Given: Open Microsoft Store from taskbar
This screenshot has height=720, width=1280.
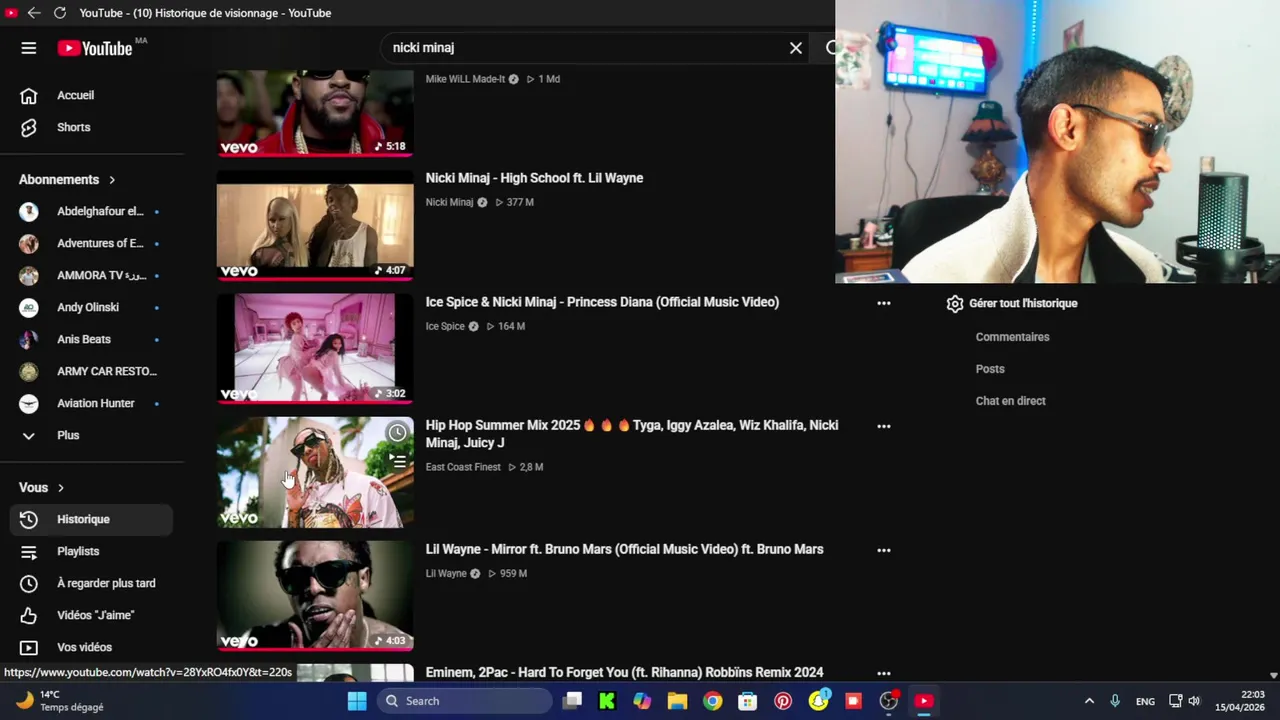Looking at the screenshot, I should [747, 701].
